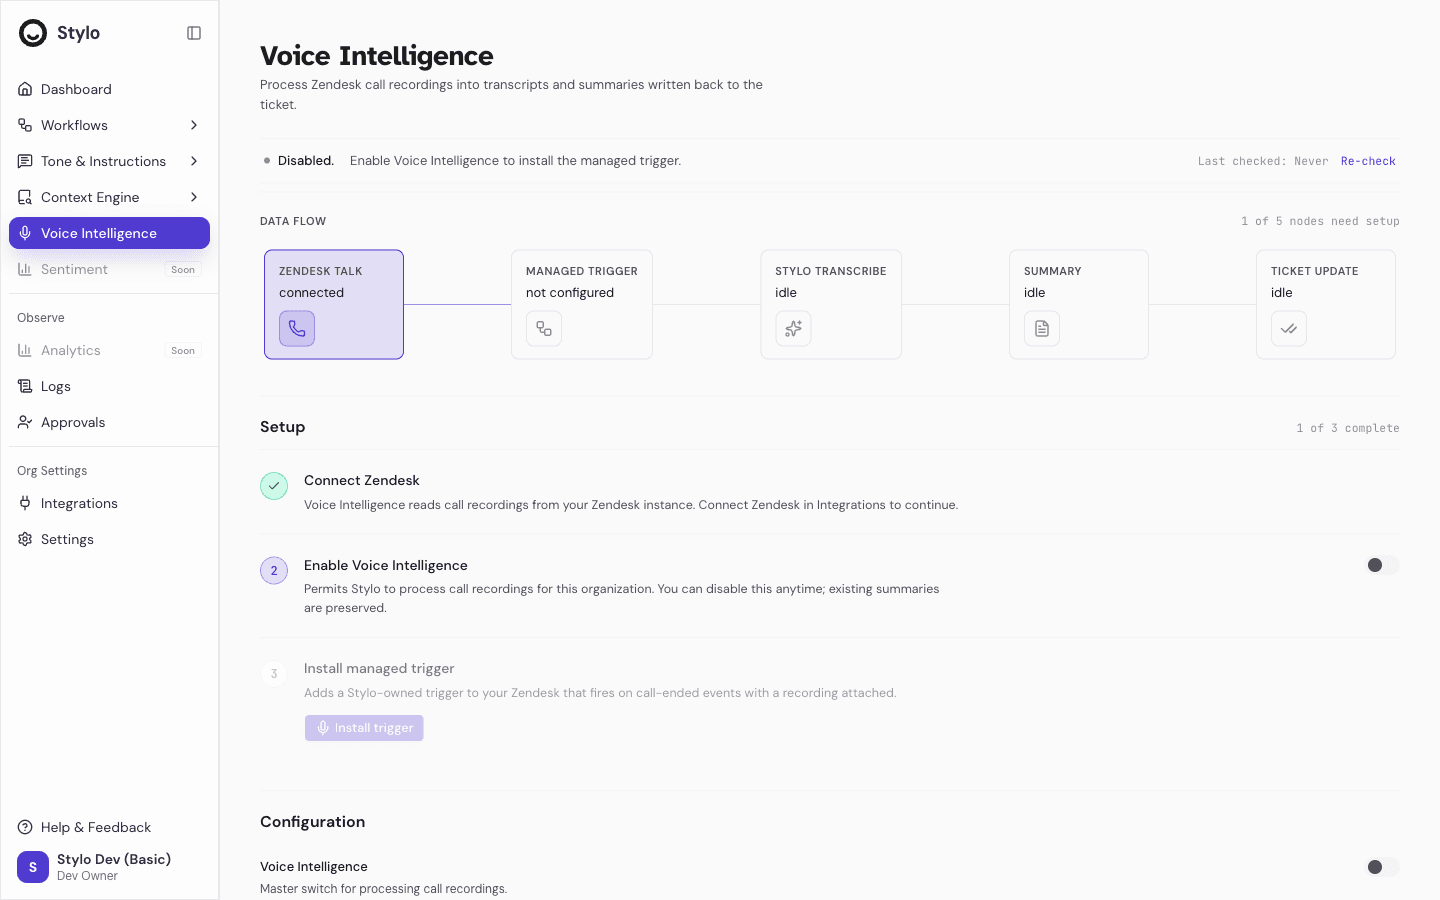The height and width of the screenshot is (900, 1440).
Task: Click the Settings gear icon
Action: (25, 539)
